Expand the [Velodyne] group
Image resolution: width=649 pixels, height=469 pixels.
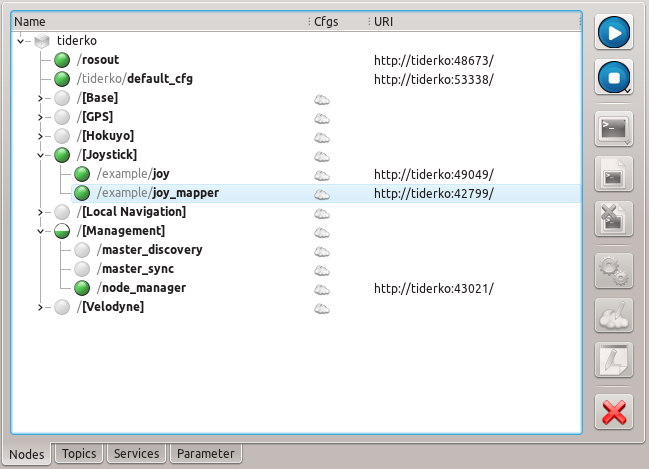click(41, 308)
